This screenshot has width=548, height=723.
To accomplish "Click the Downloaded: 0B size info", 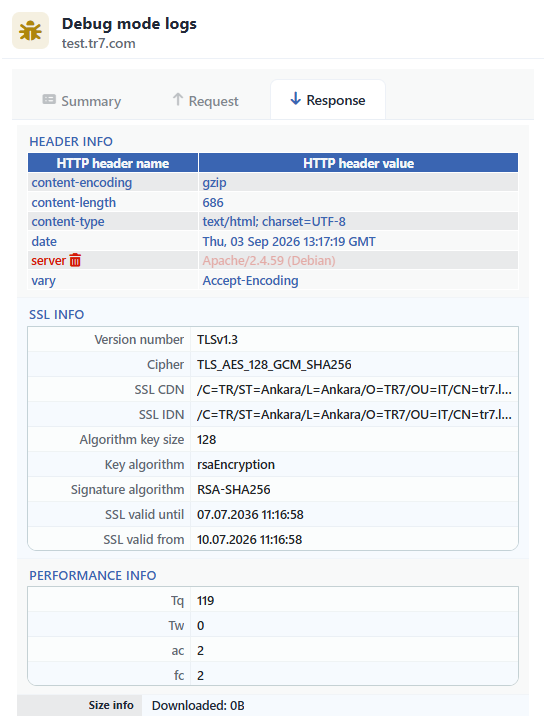I will click(x=198, y=705).
